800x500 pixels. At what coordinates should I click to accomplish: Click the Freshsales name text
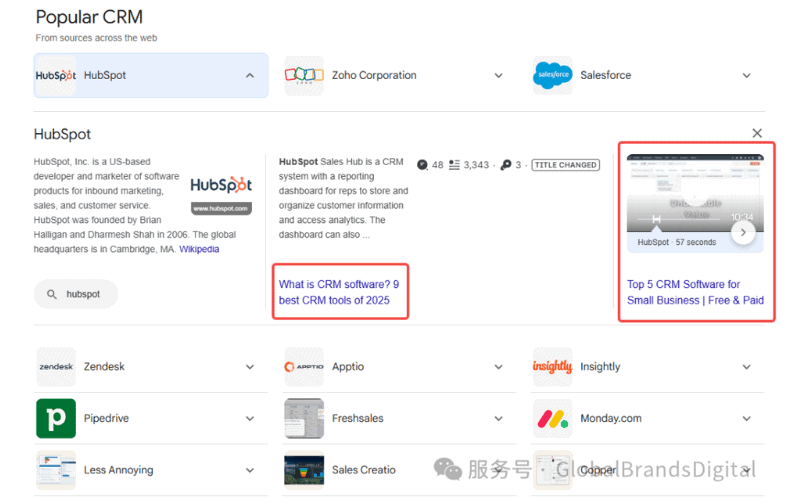click(358, 418)
